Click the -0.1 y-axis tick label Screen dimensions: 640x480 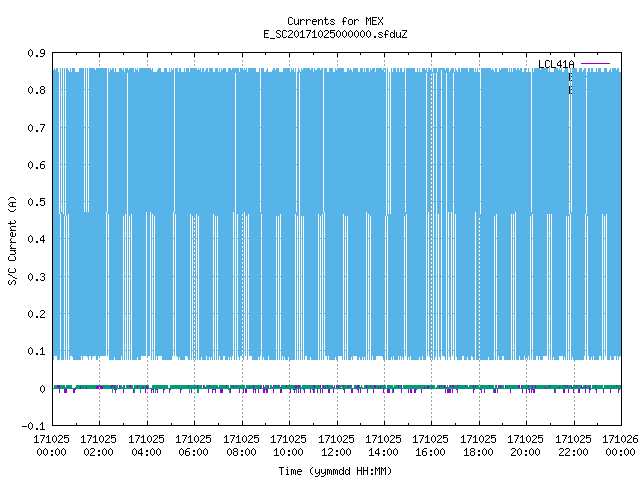pyautogui.click(x=33, y=426)
